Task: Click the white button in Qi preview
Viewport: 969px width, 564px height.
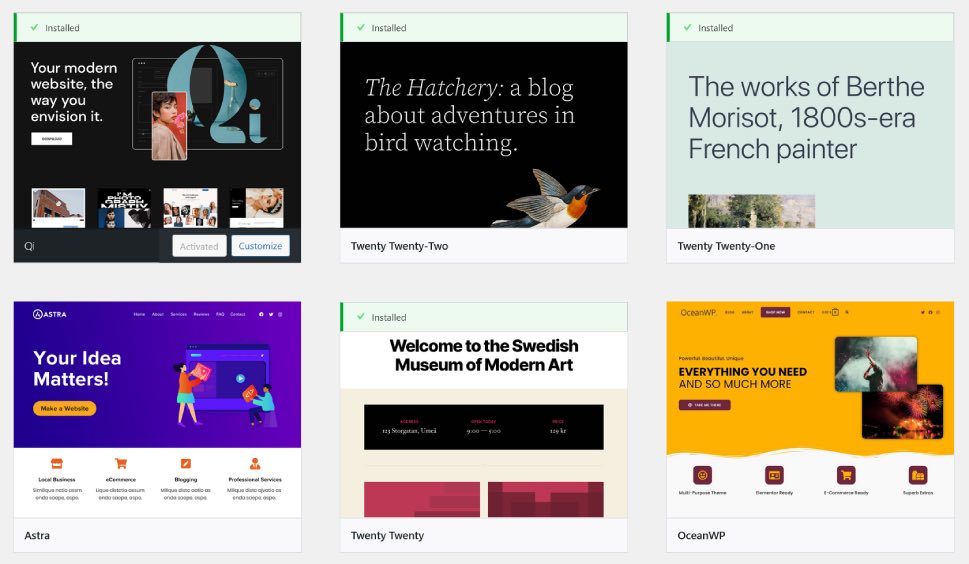Action: pyautogui.click(x=51, y=139)
